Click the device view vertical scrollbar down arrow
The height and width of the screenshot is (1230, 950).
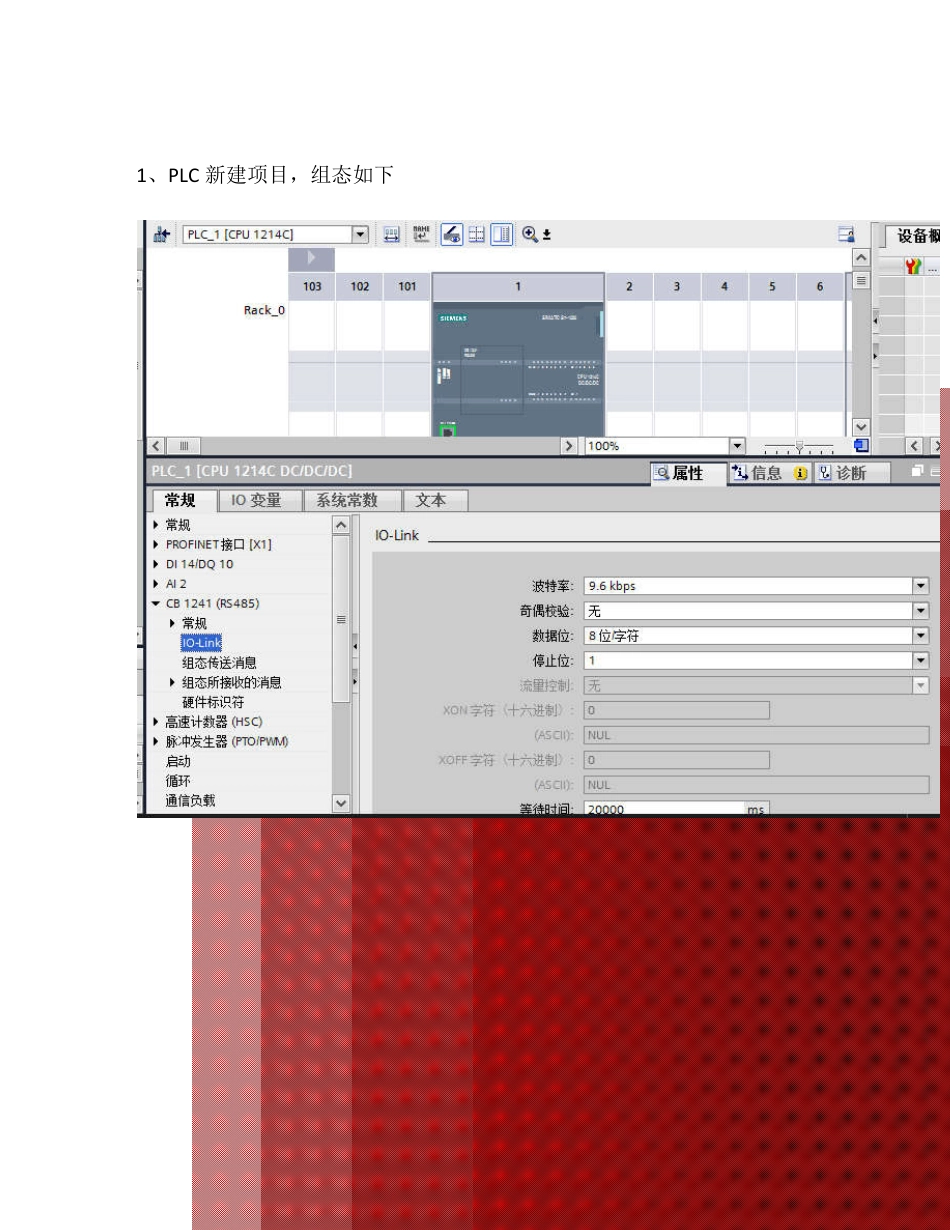[860, 428]
